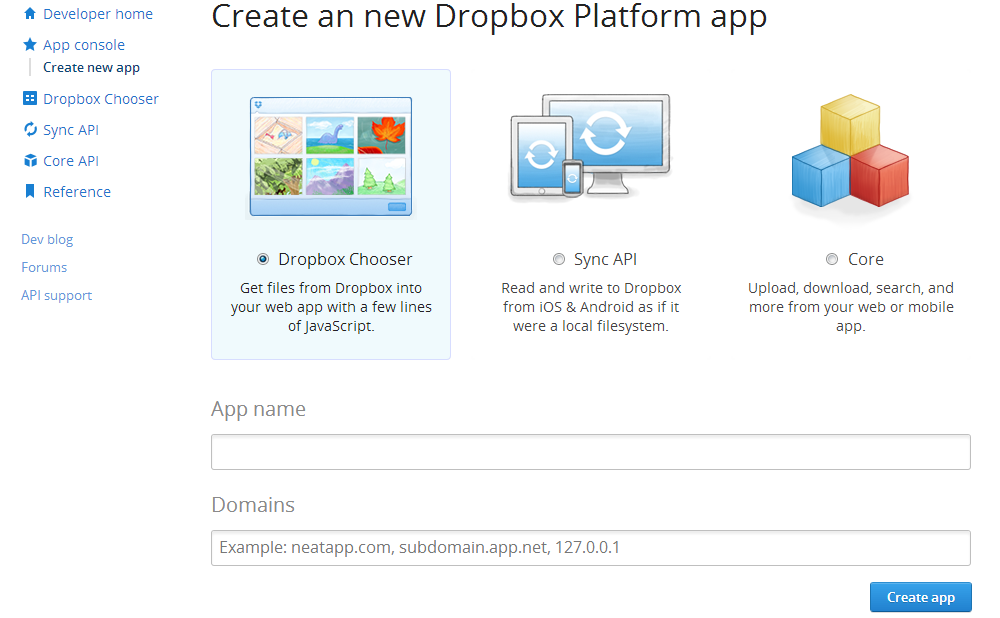The image size is (1000, 618).
Task: Click the Sync API devices illustration
Action: (x=590, y=146)
